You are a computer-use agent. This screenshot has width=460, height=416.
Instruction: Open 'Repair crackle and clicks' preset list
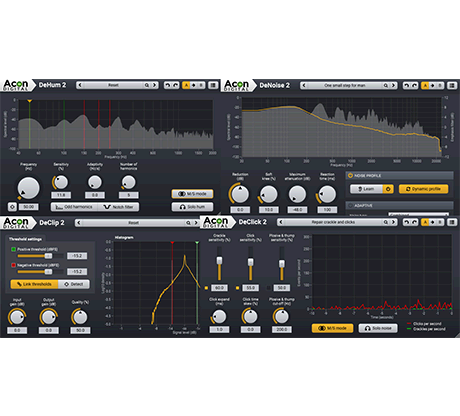click(333, 222)
